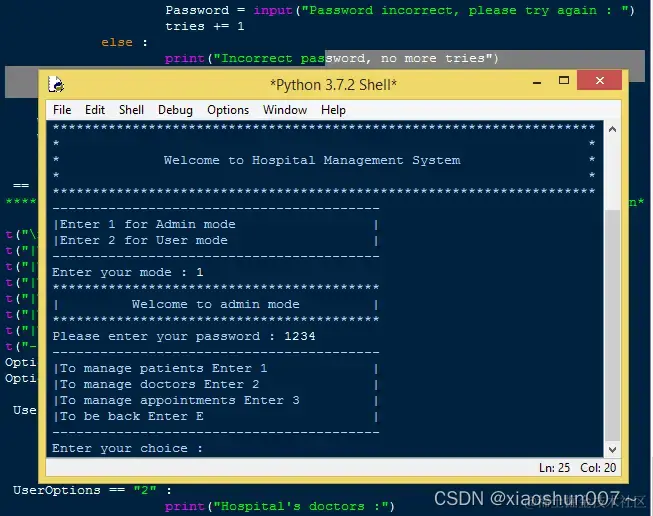This screenshot has height=516, width=653.
Task: Click 'Enter 1 for Admin mode' line
Action: pos(147,224)
